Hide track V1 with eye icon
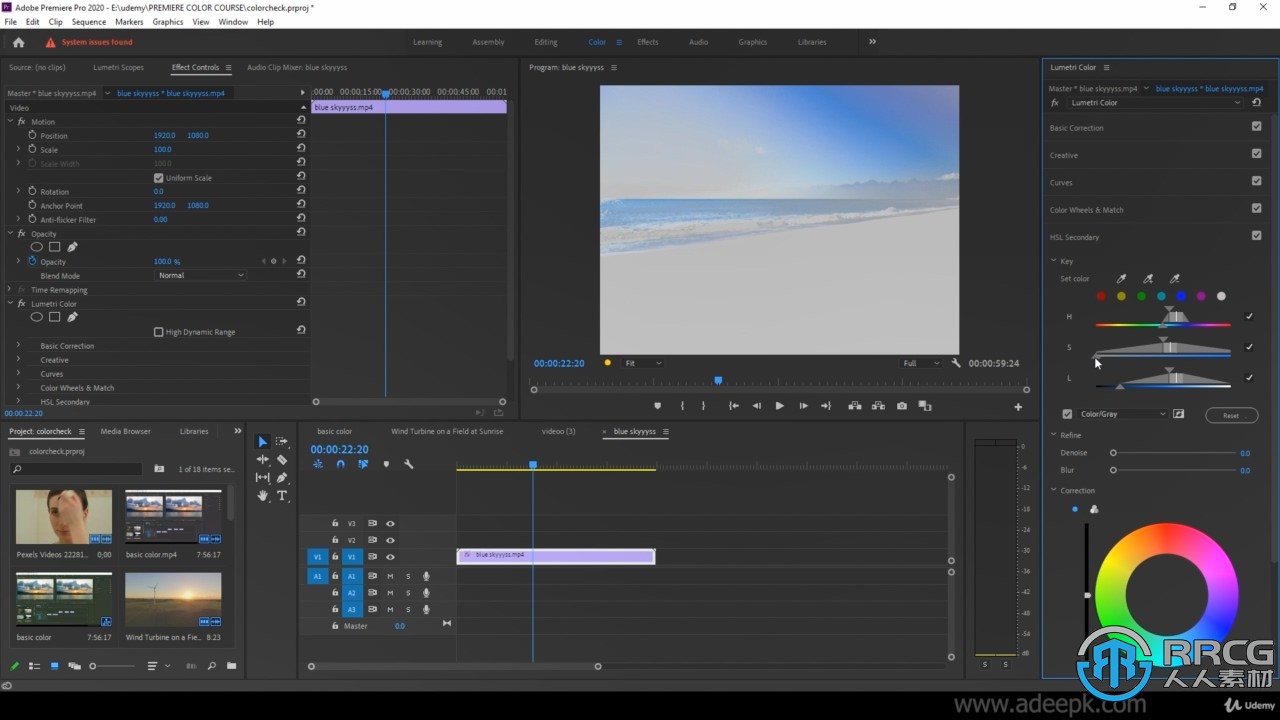 (x=390, y=557)
